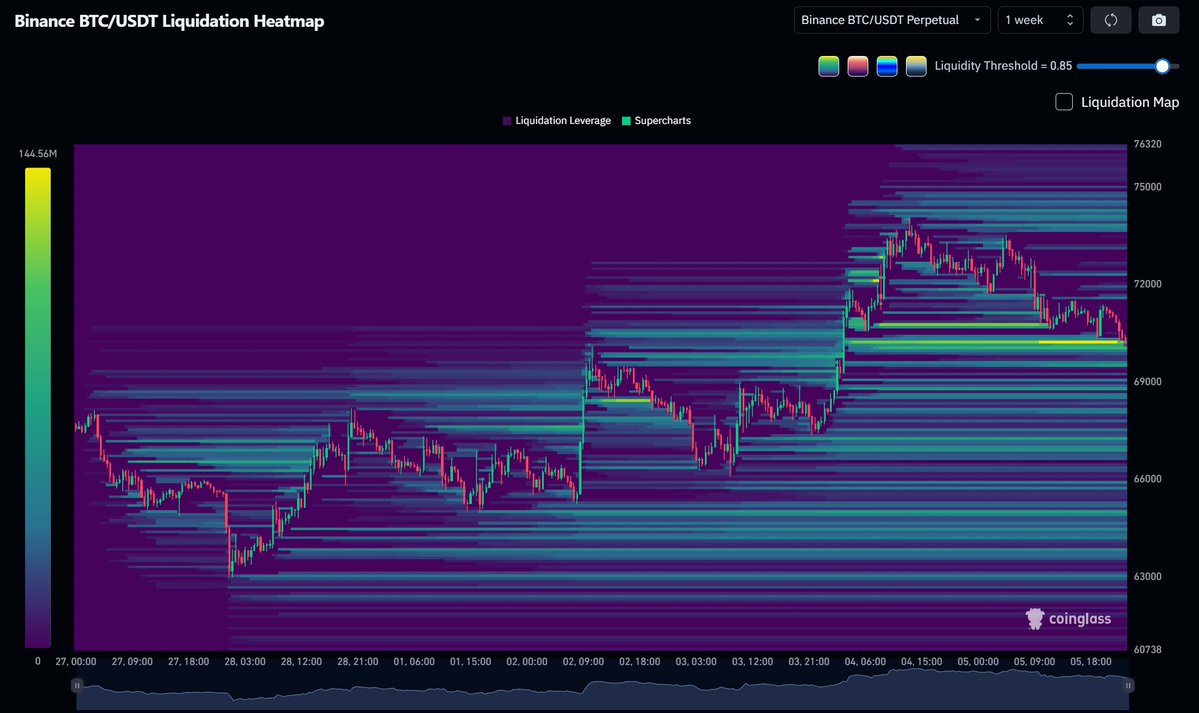
Task: Take a snapshot using the camera icon
Action: tap(1158, 19)
